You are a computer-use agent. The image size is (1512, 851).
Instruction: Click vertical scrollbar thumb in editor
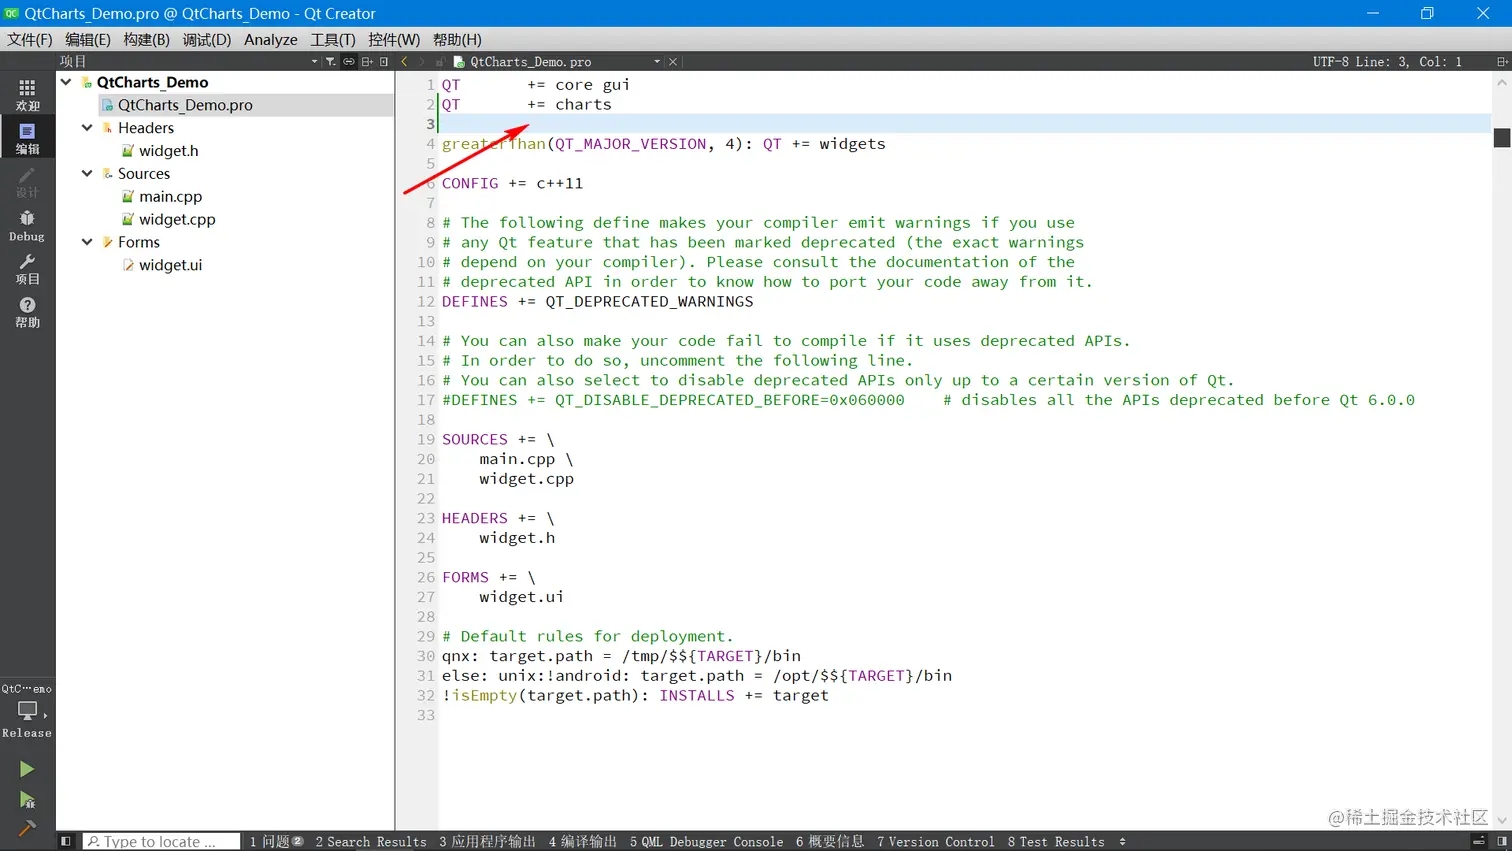pyautogui.click(x=1502, y=138)
